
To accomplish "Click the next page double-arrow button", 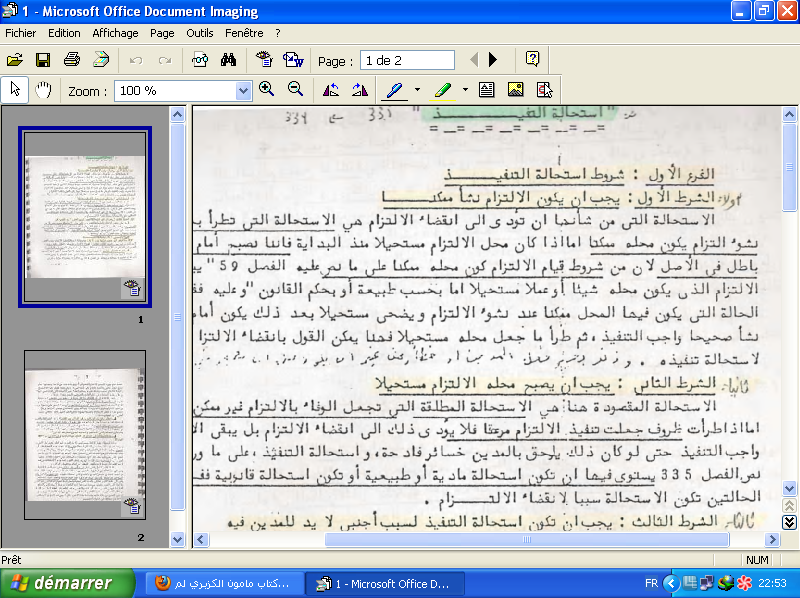I will click(x=789, y=522).
